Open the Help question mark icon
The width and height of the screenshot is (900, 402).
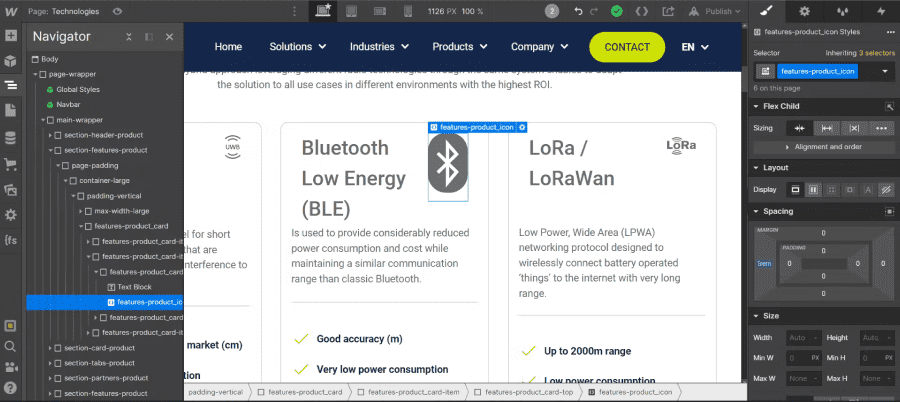point(10,388)
